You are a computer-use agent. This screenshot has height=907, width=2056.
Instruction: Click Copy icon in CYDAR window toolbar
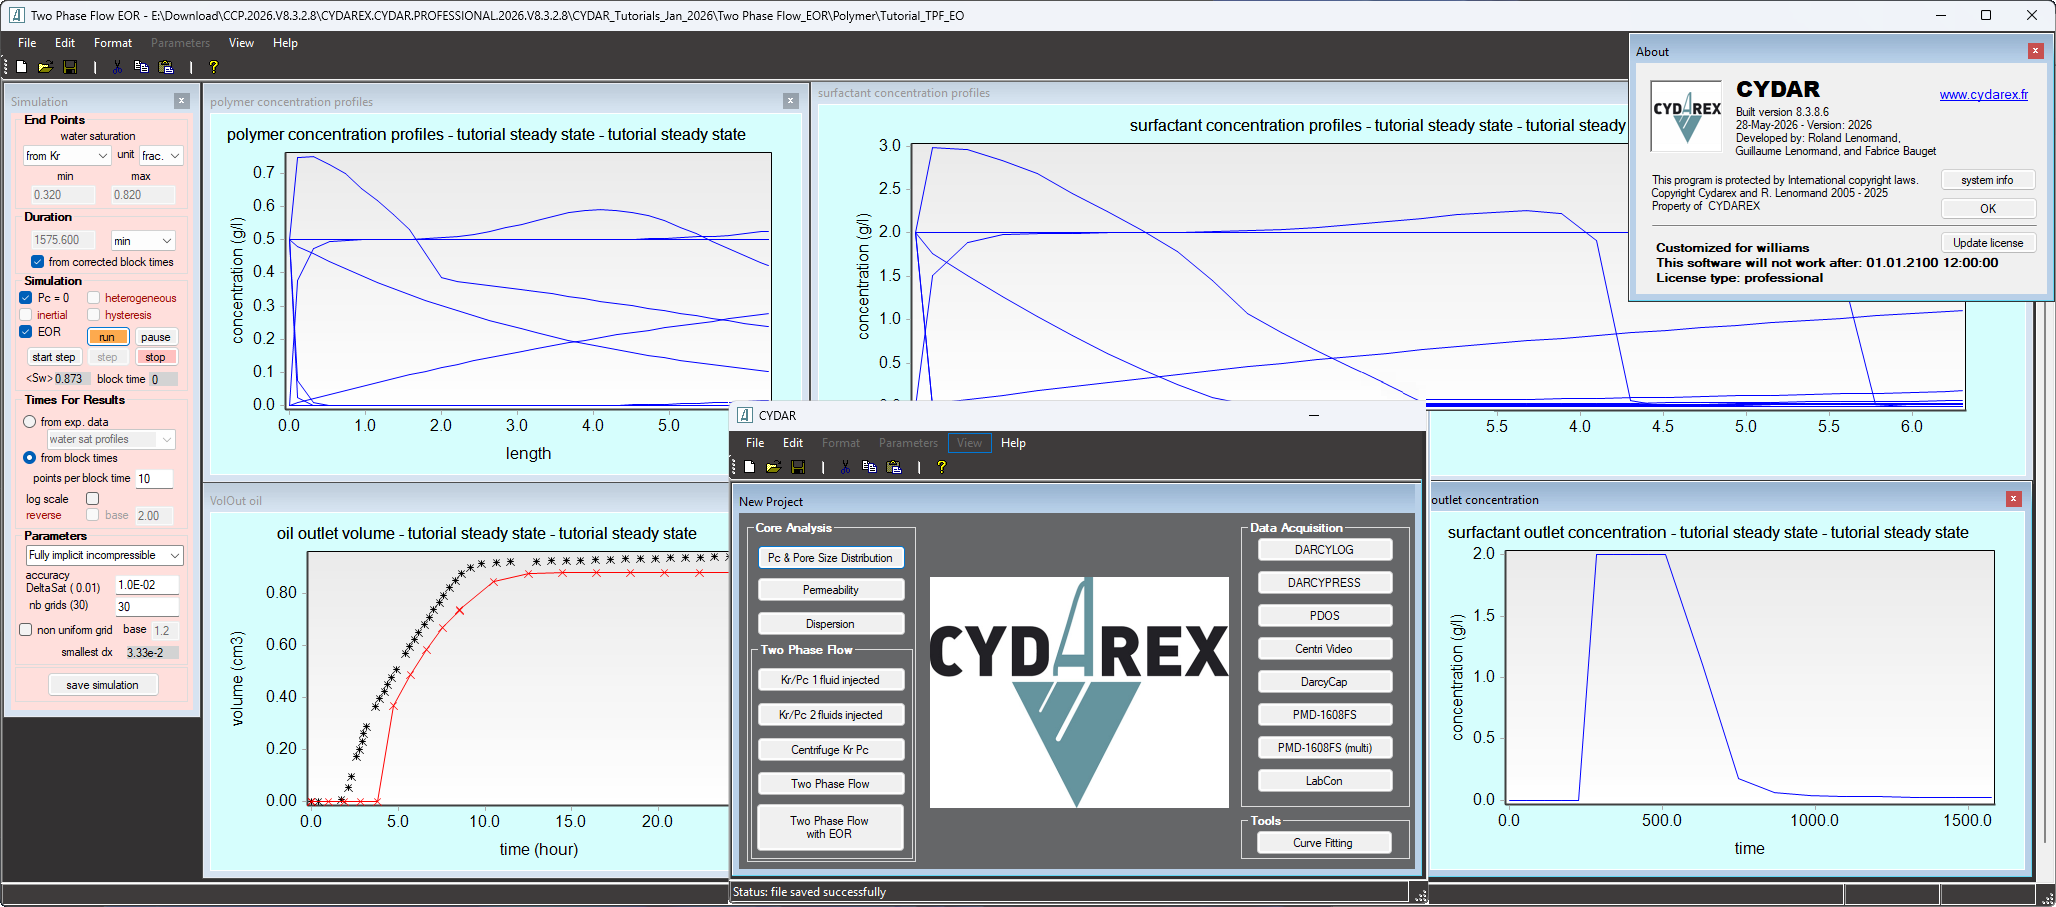click(x=869, y=467)
